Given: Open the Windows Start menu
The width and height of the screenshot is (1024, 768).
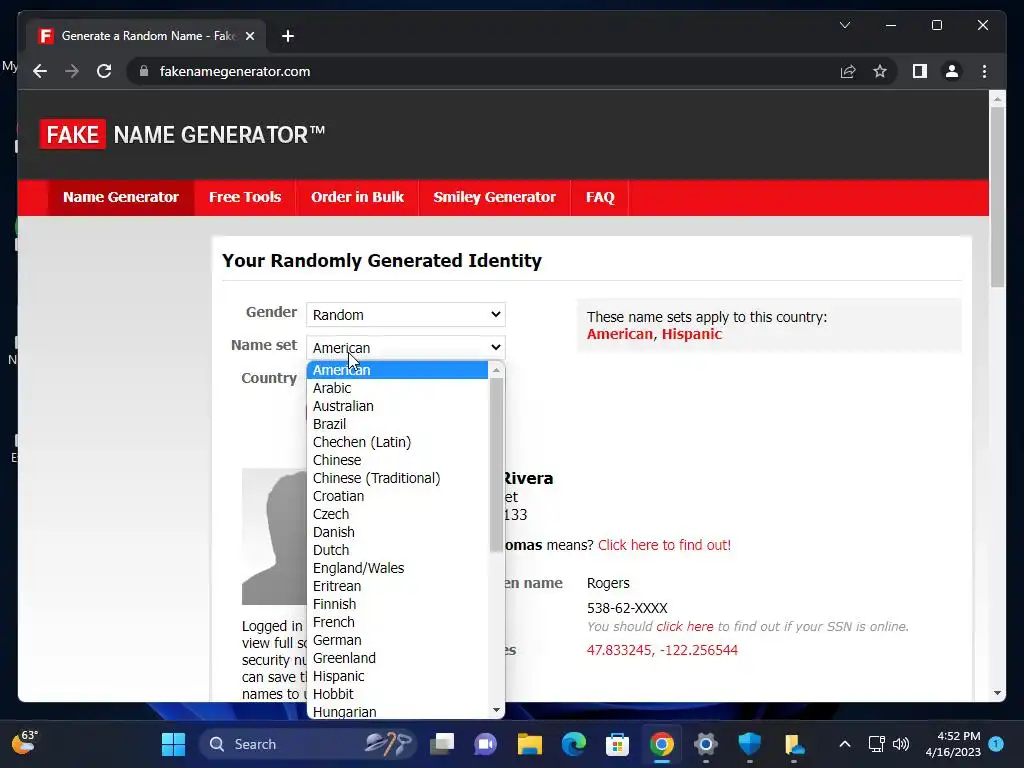Looking at the screenshot, I should 173,744.
